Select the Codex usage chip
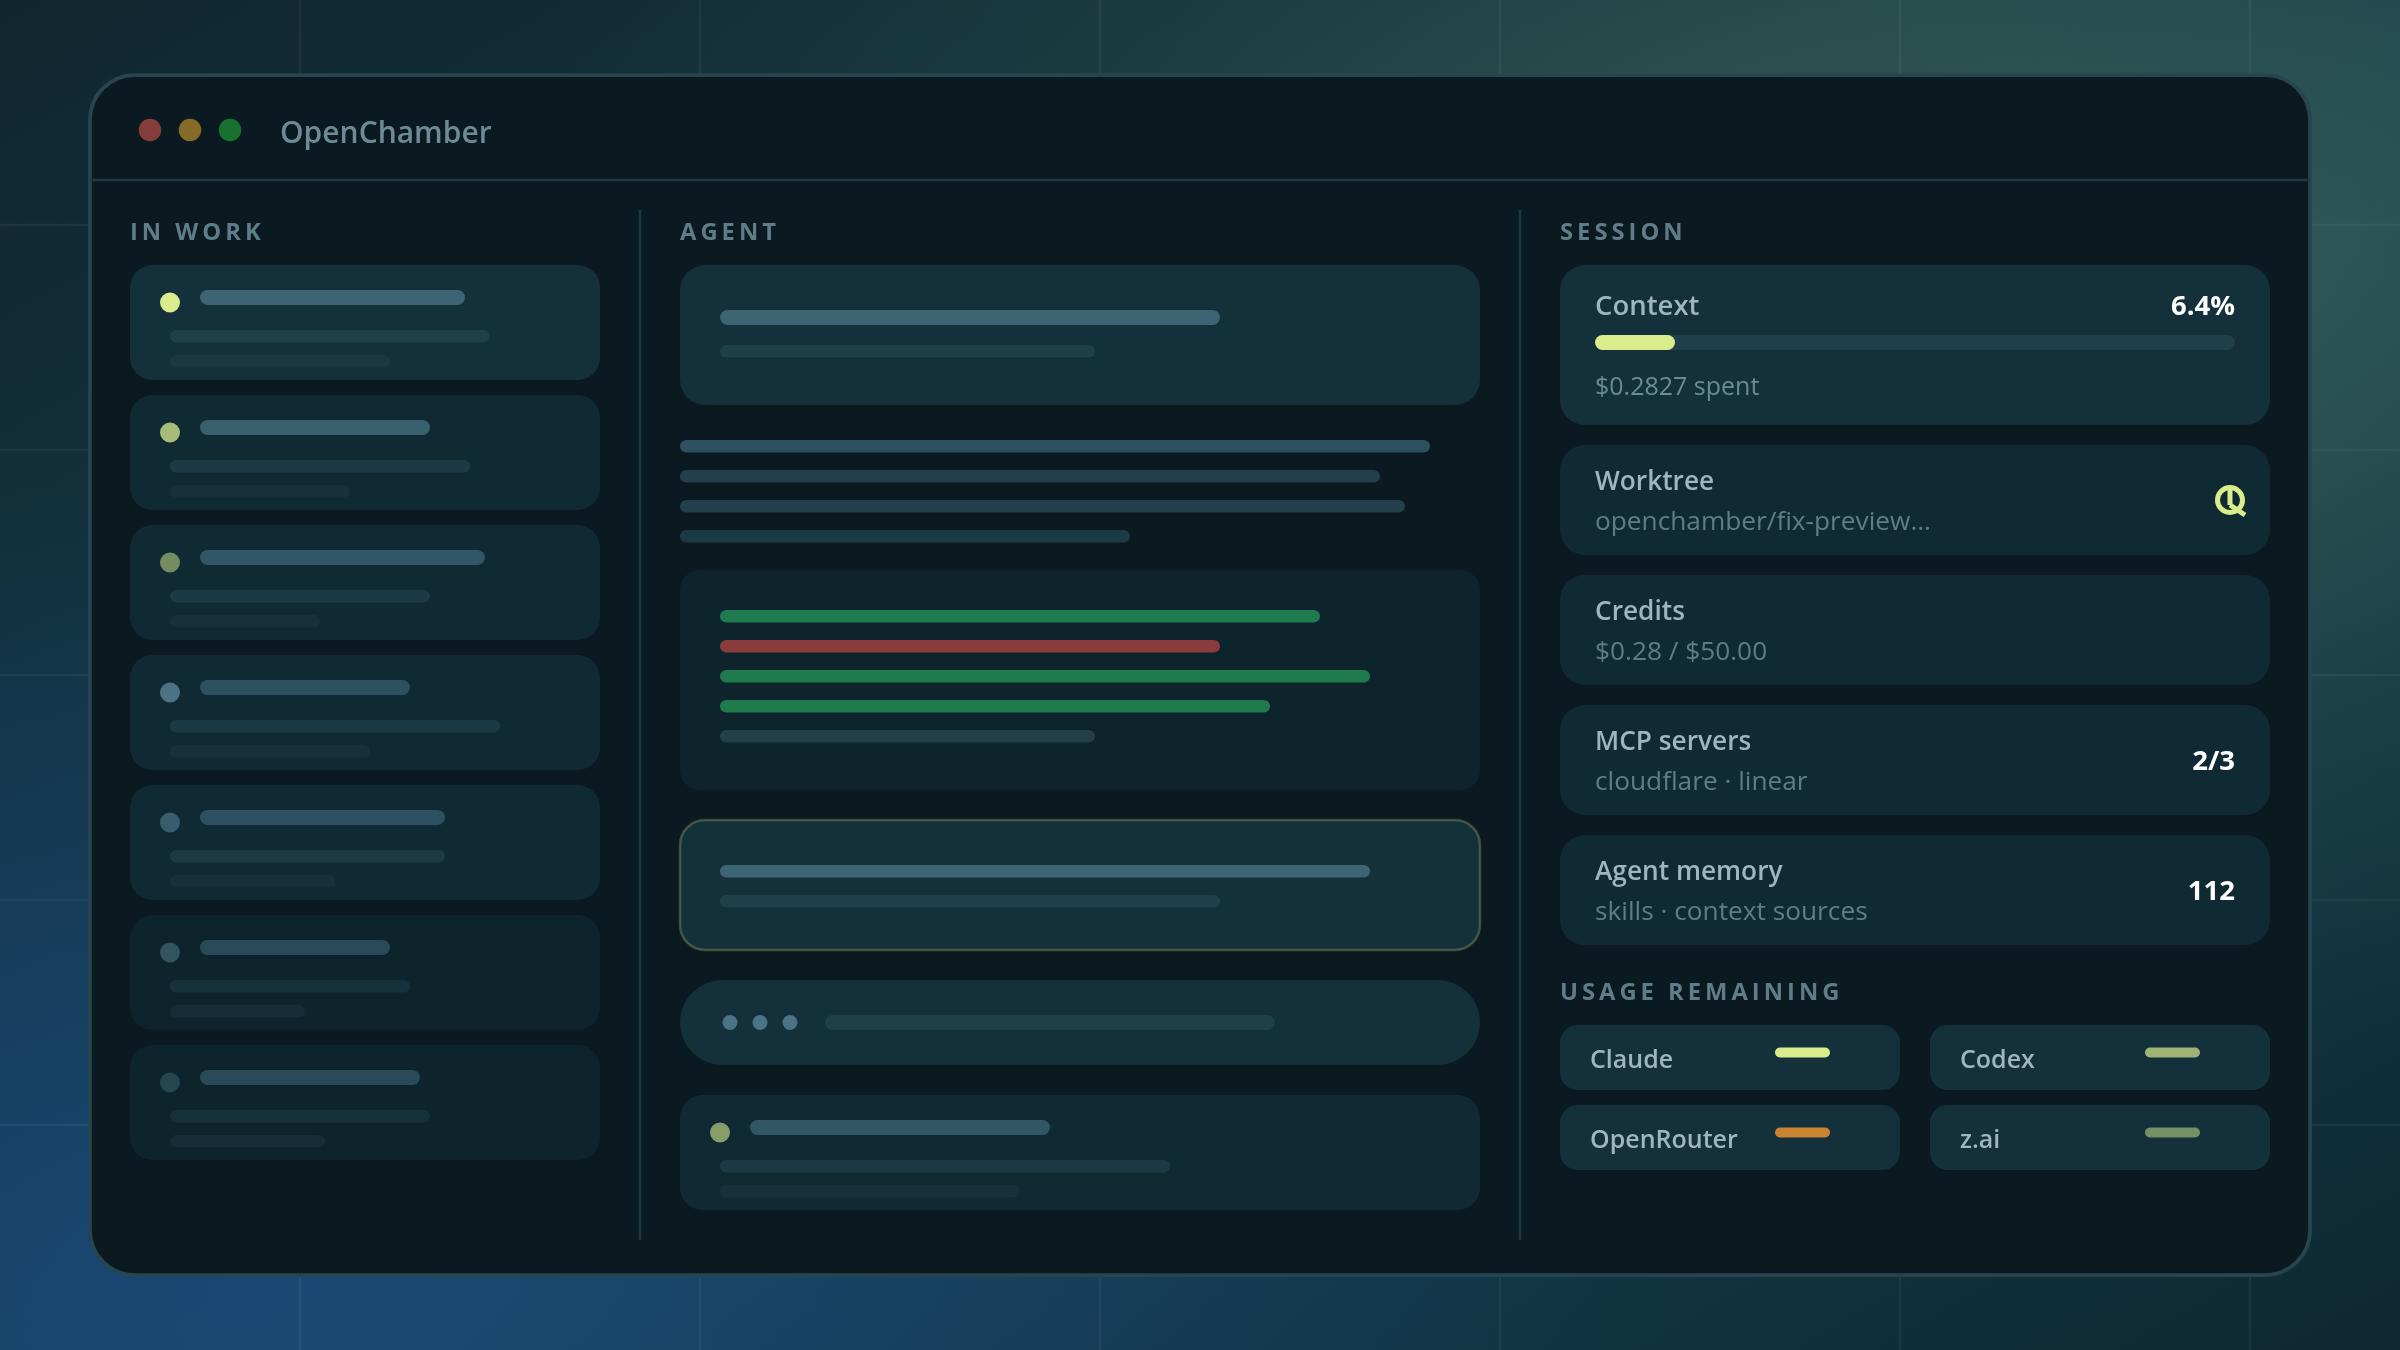 (2099, 1058)
